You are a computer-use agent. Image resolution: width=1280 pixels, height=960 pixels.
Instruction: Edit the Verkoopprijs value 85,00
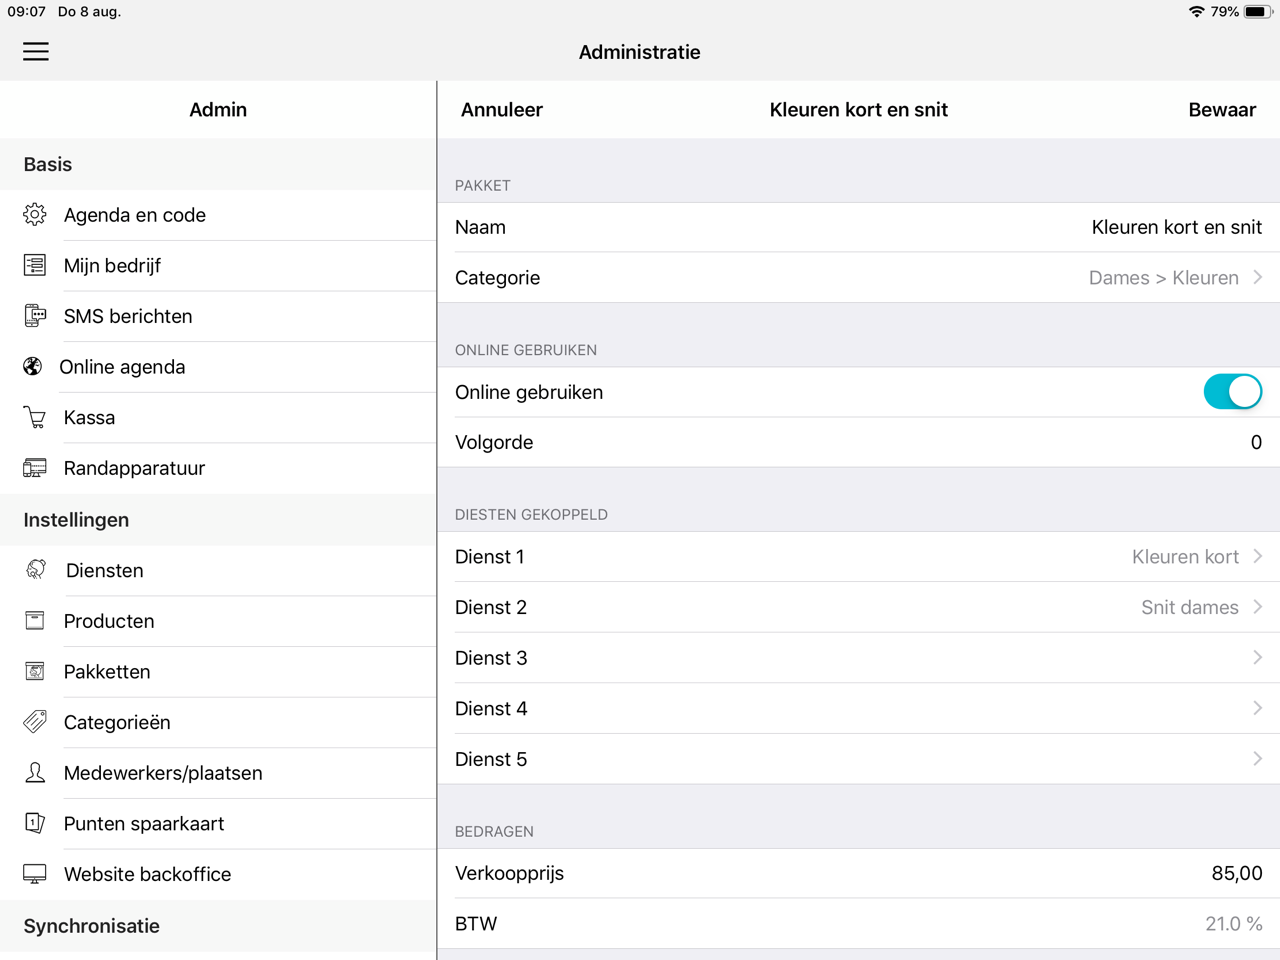1237,873
